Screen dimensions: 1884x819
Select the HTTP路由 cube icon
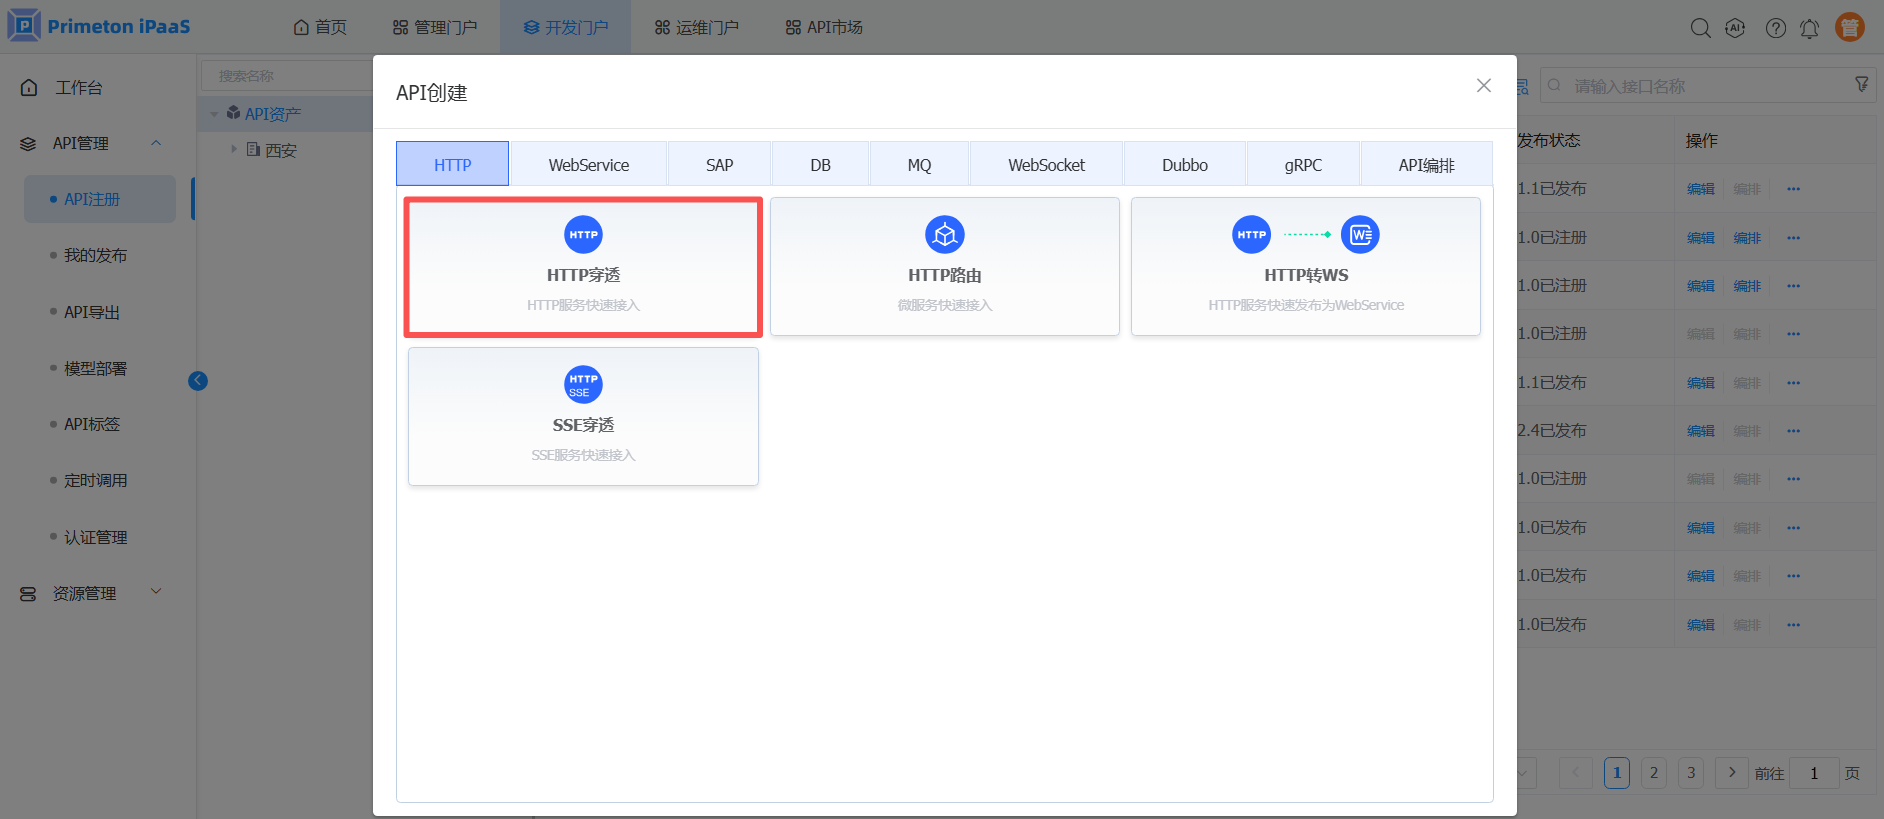pyautogui.click(x=944, y=235)
